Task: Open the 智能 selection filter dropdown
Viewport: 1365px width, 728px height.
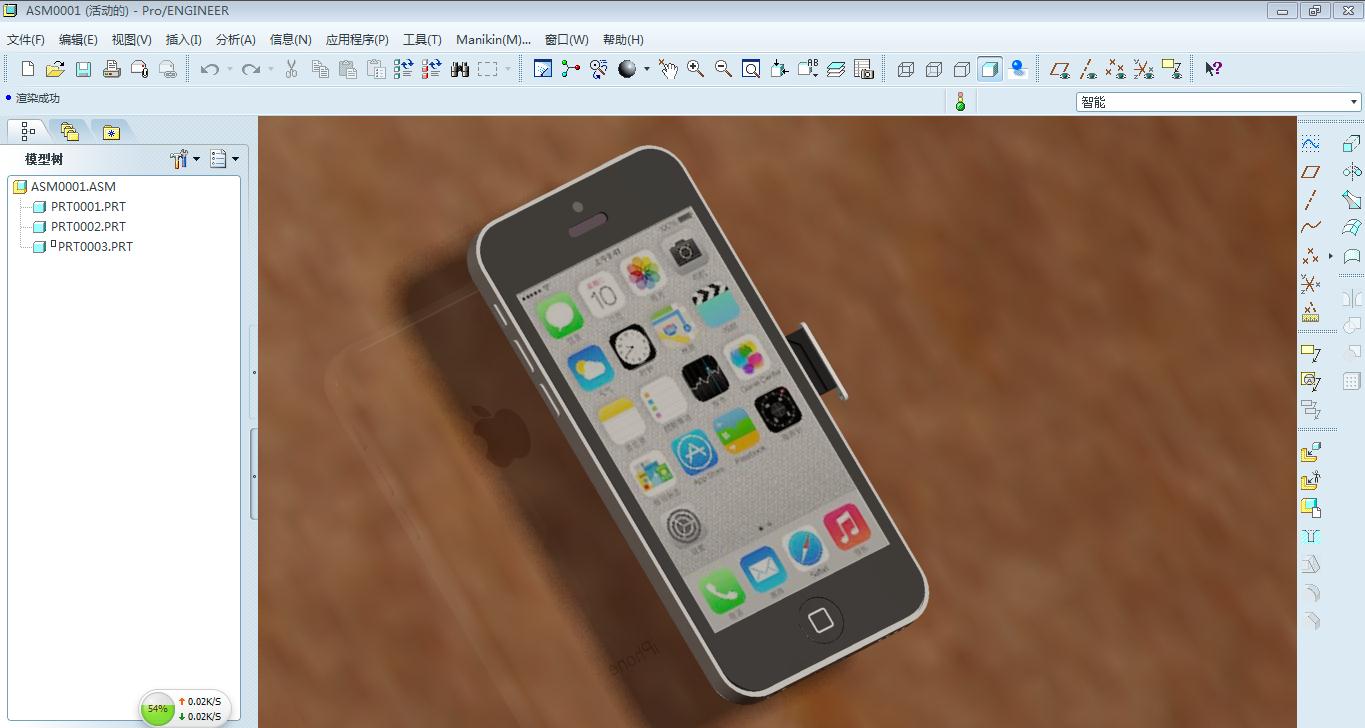Action: (1352, 101)
